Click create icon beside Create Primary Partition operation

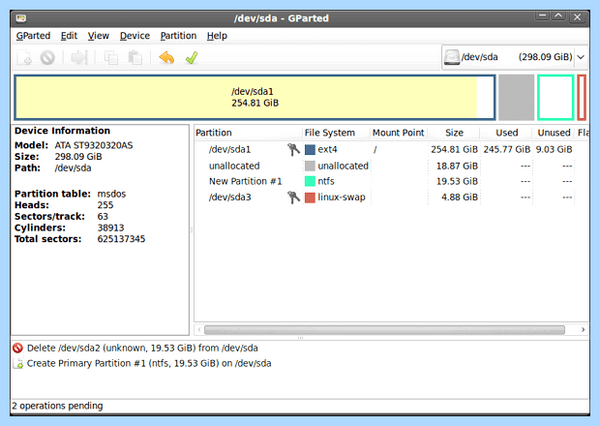point(18,363)
